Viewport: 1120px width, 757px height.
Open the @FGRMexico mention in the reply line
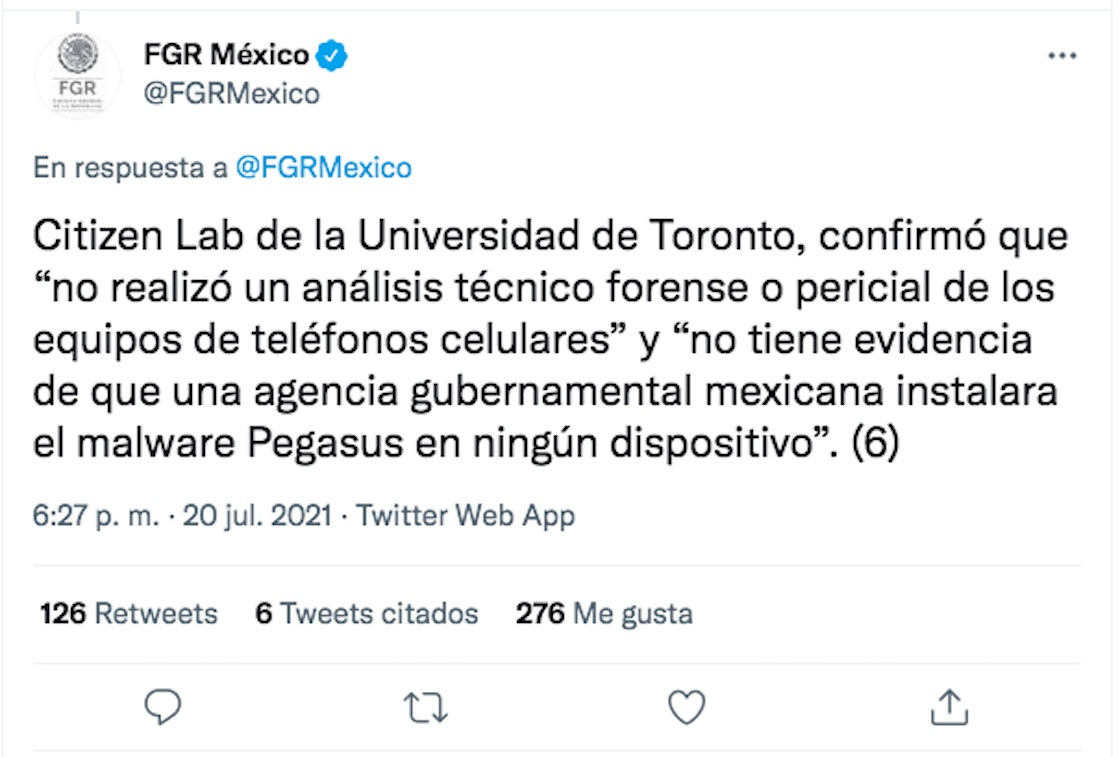click(x=323, y=168)
